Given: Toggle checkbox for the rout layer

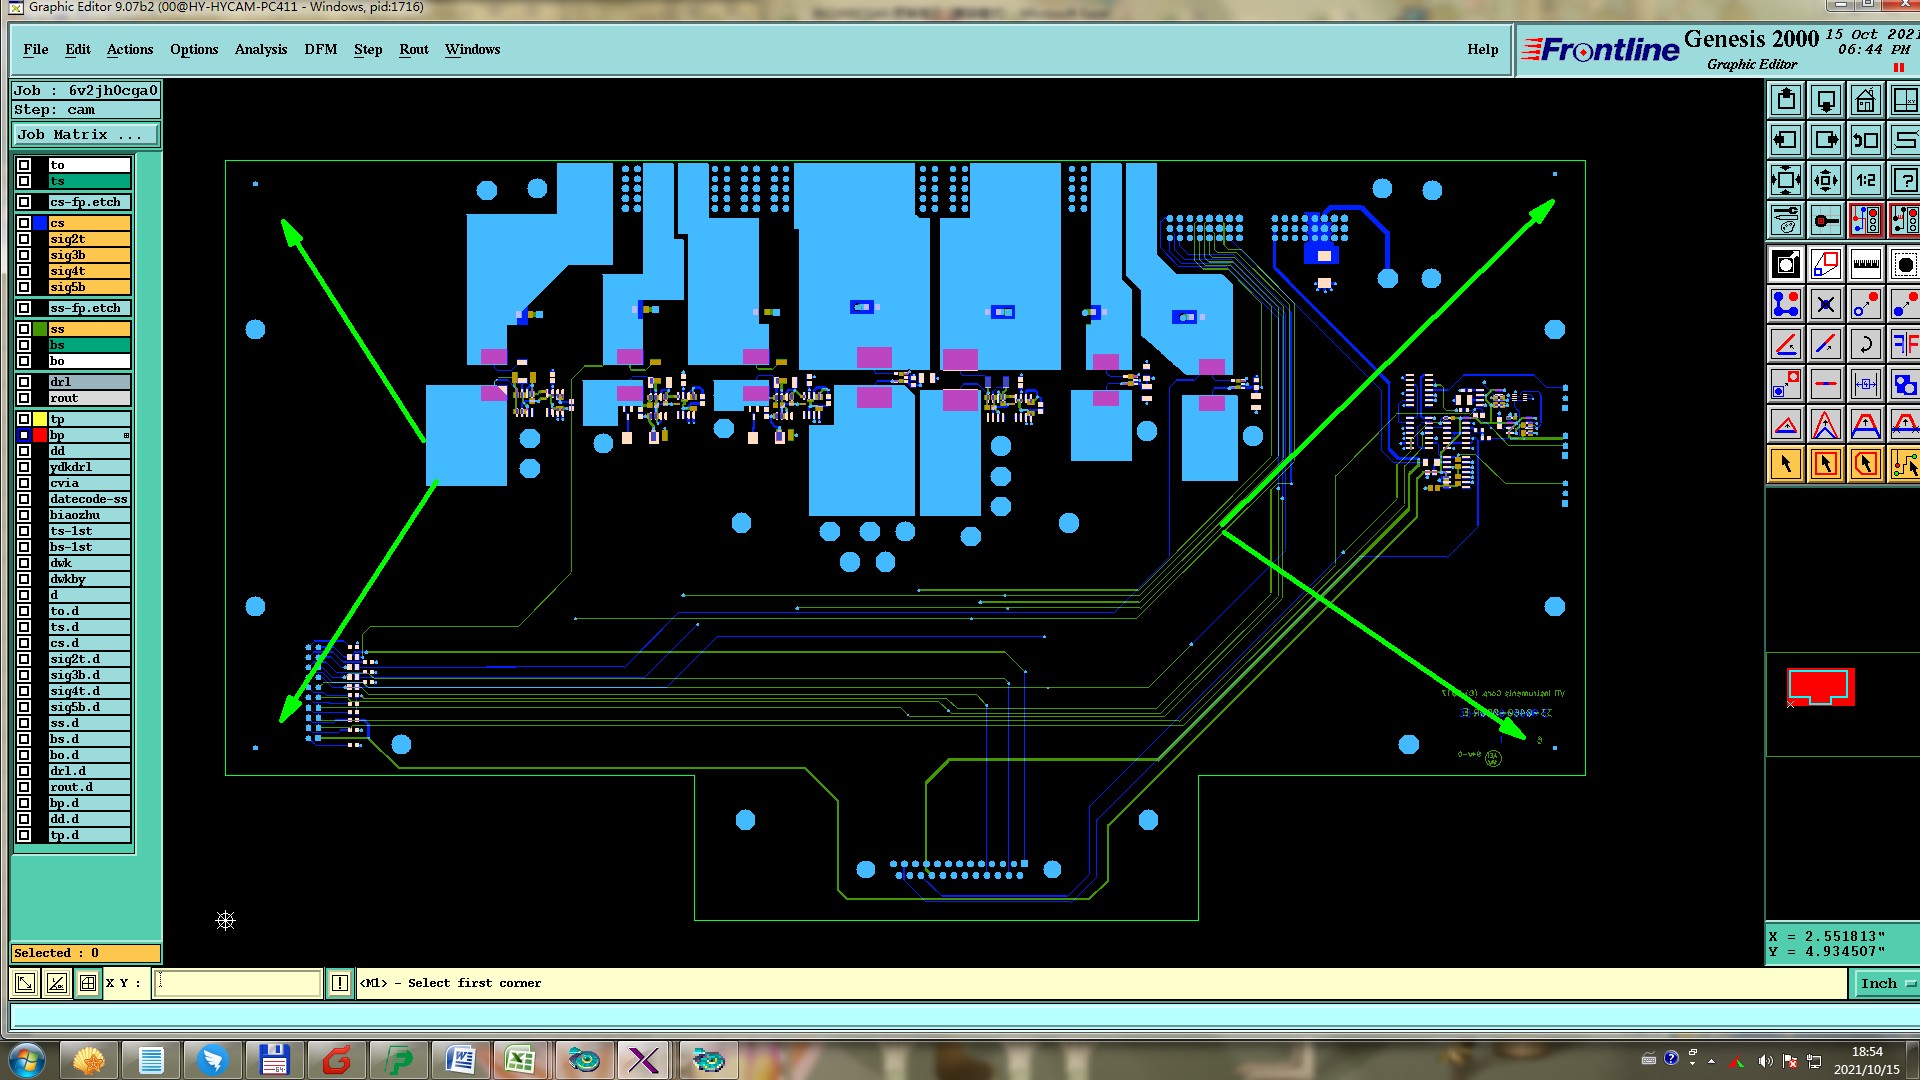Looking at the screenshot, I should point(24,398).
